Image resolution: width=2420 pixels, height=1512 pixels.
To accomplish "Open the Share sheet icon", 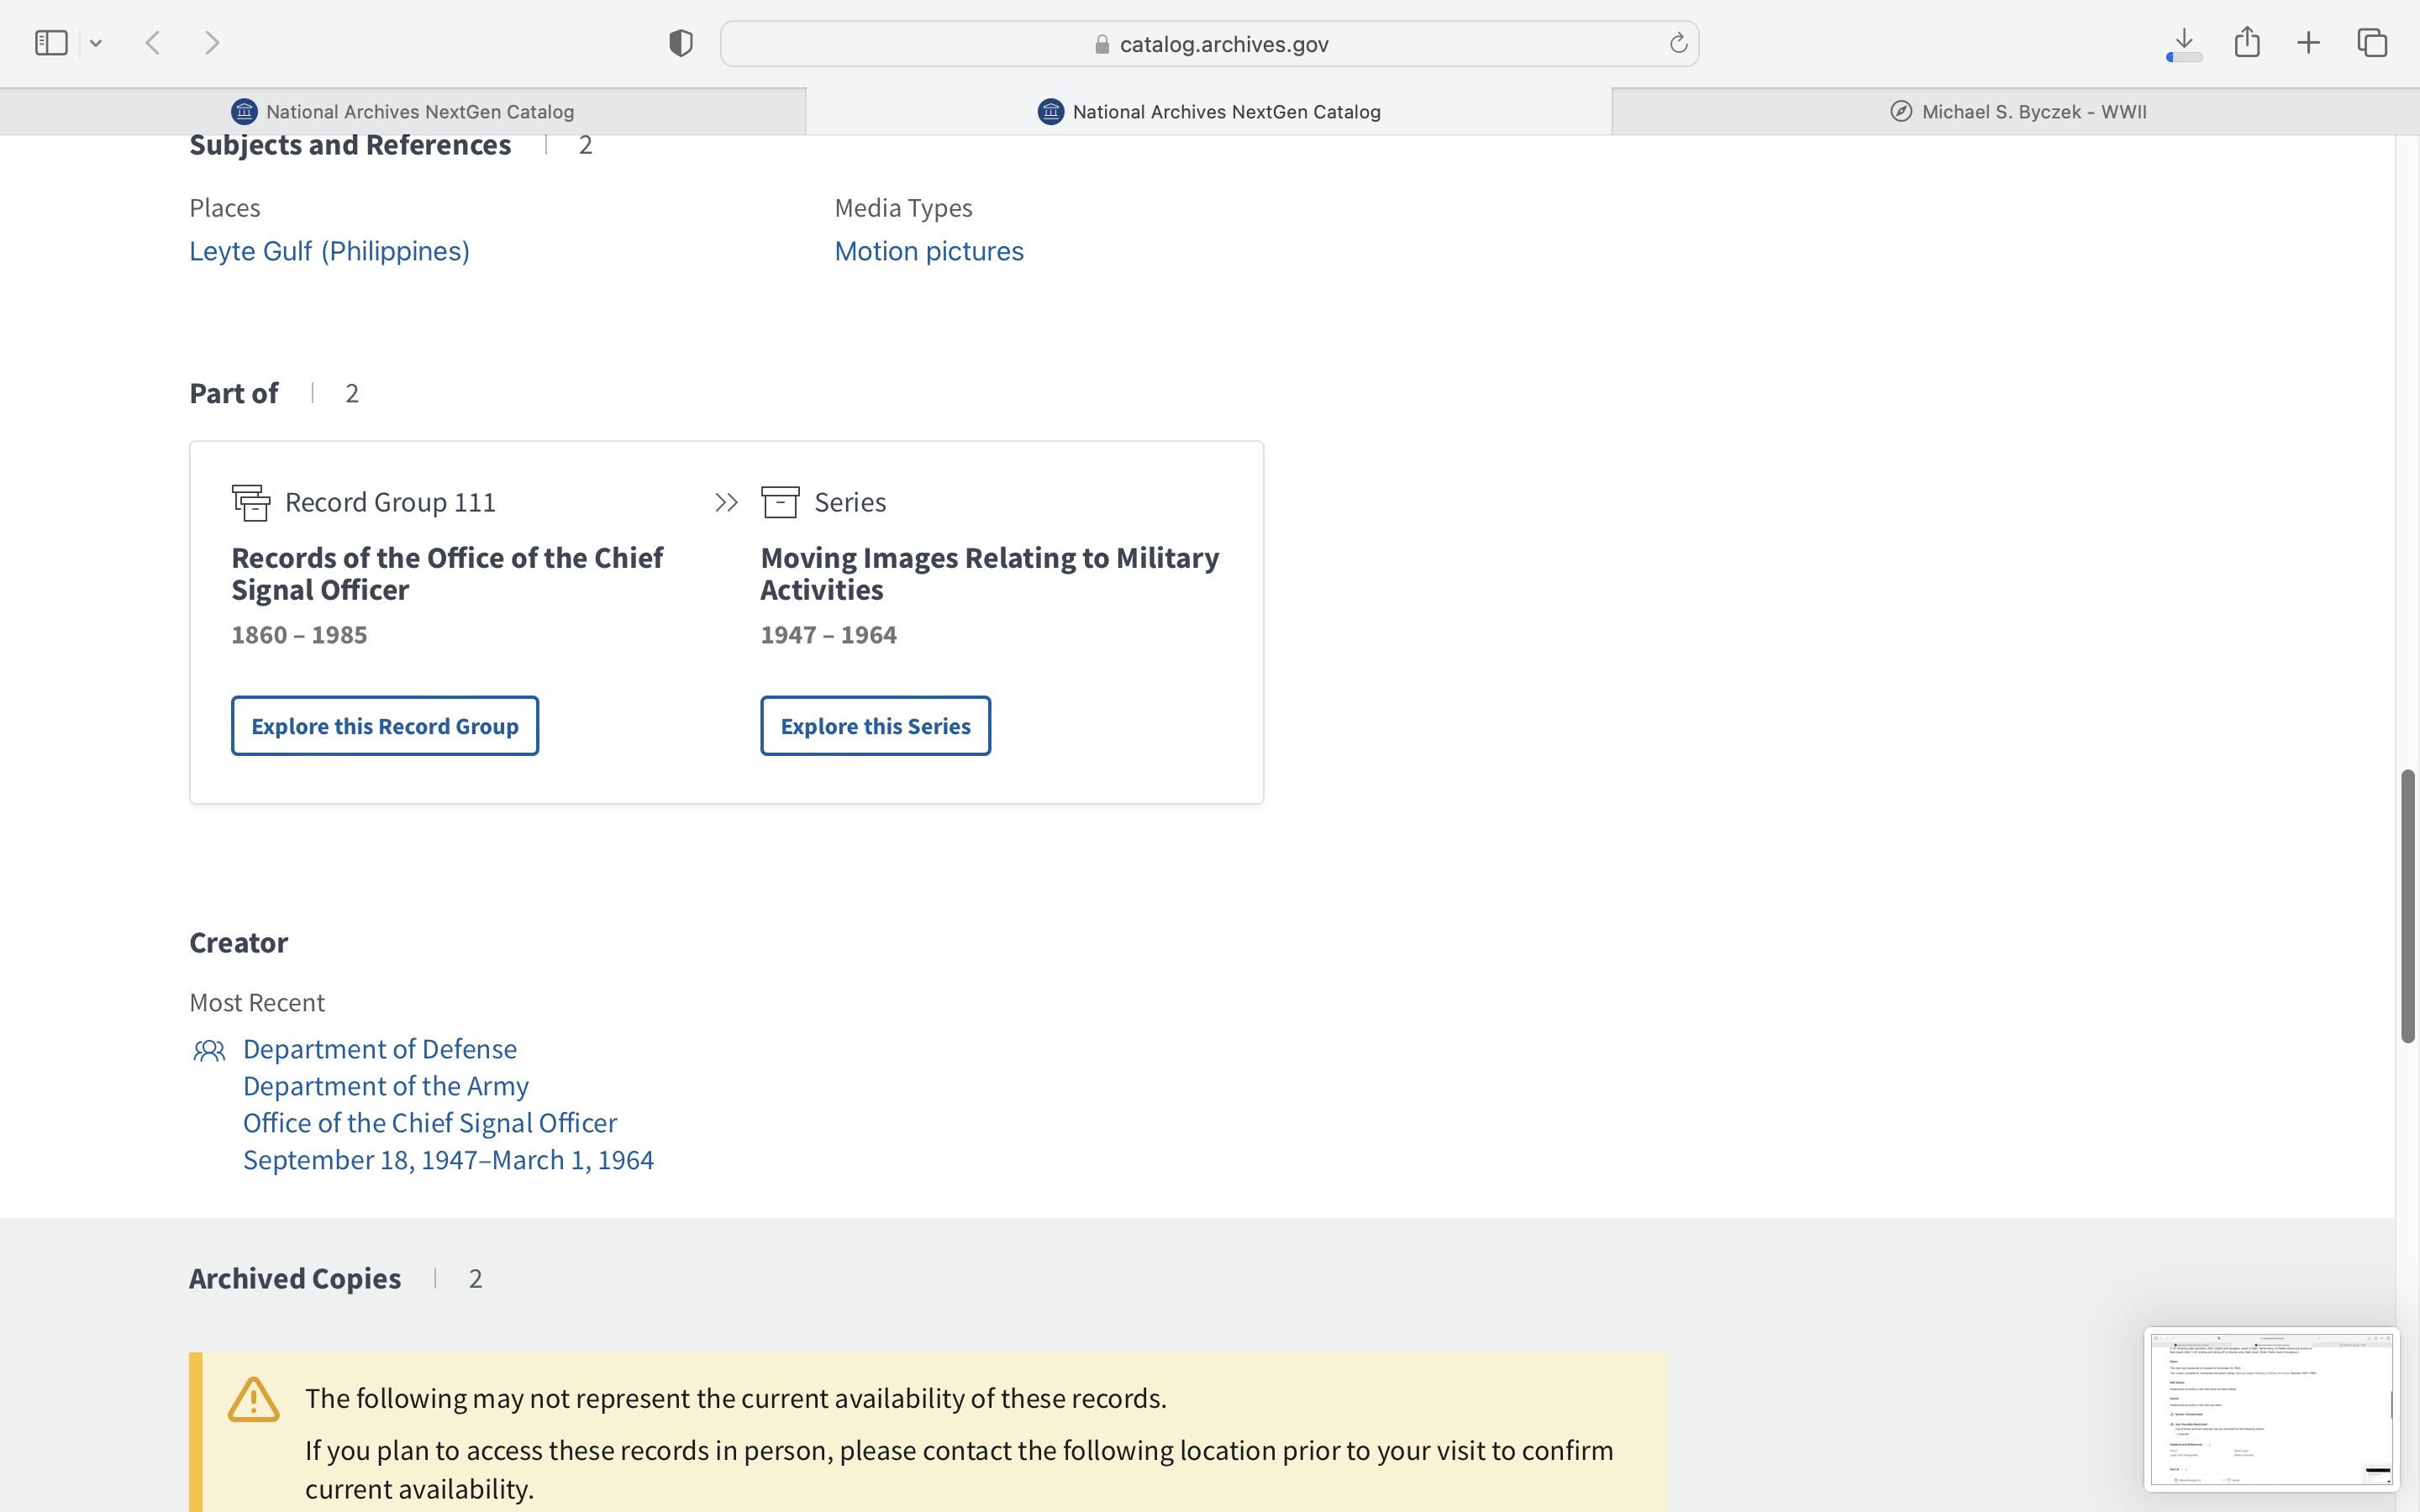I will 2247,43.
